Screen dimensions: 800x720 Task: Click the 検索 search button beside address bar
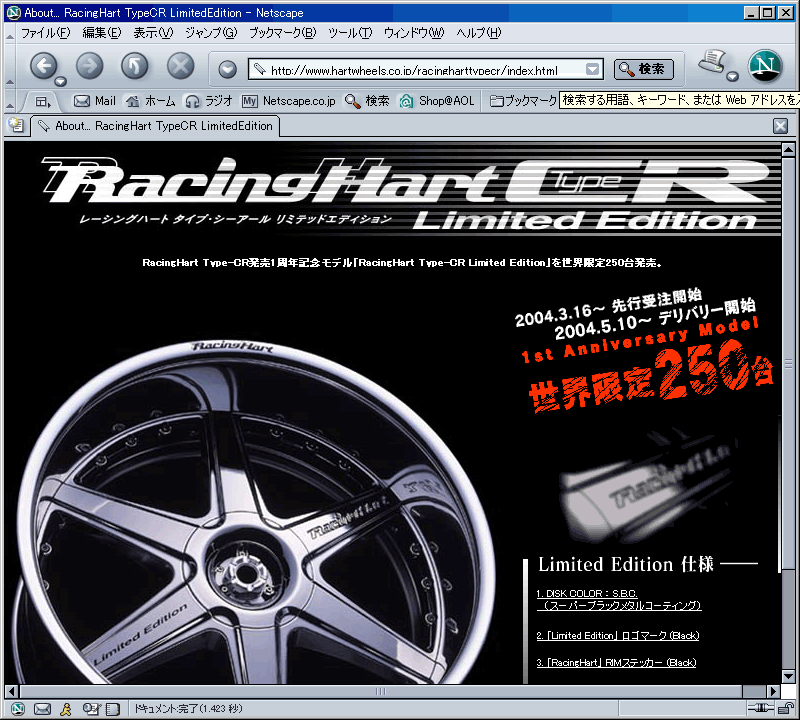[643, 69]
